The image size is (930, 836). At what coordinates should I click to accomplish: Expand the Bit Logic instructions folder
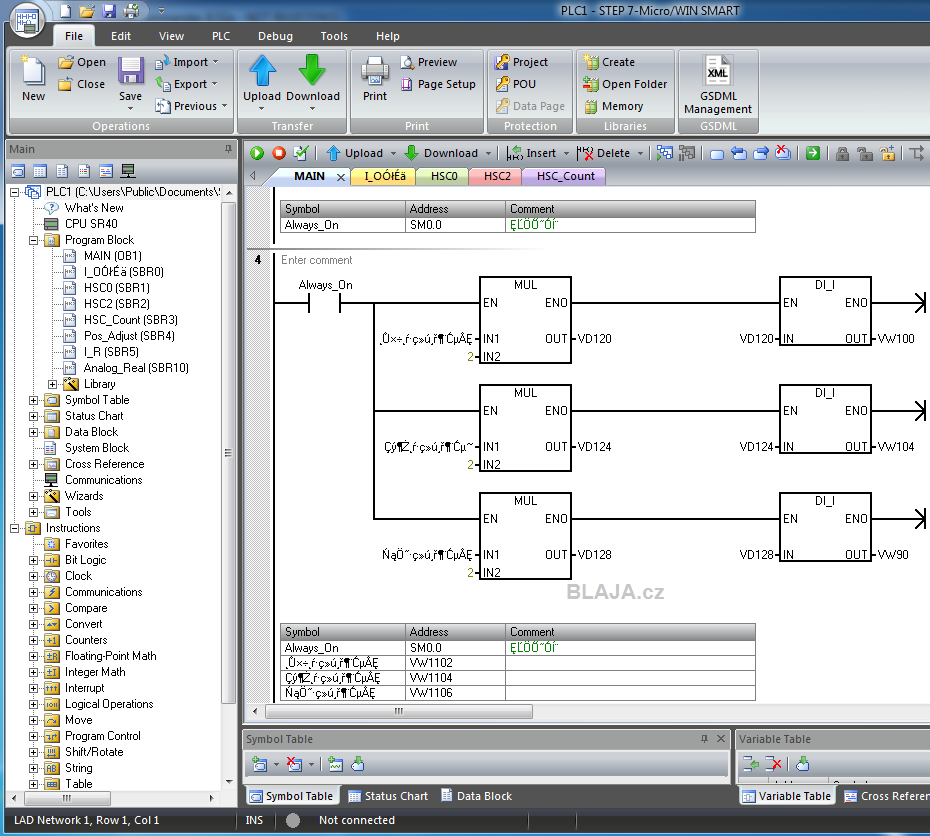coord(34,560)
